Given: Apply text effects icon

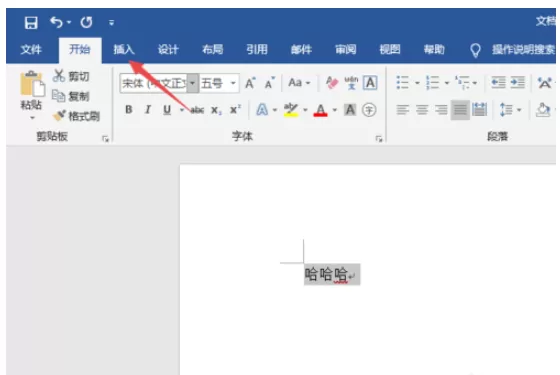Looking at the screenshot, I should coord(262,110).
